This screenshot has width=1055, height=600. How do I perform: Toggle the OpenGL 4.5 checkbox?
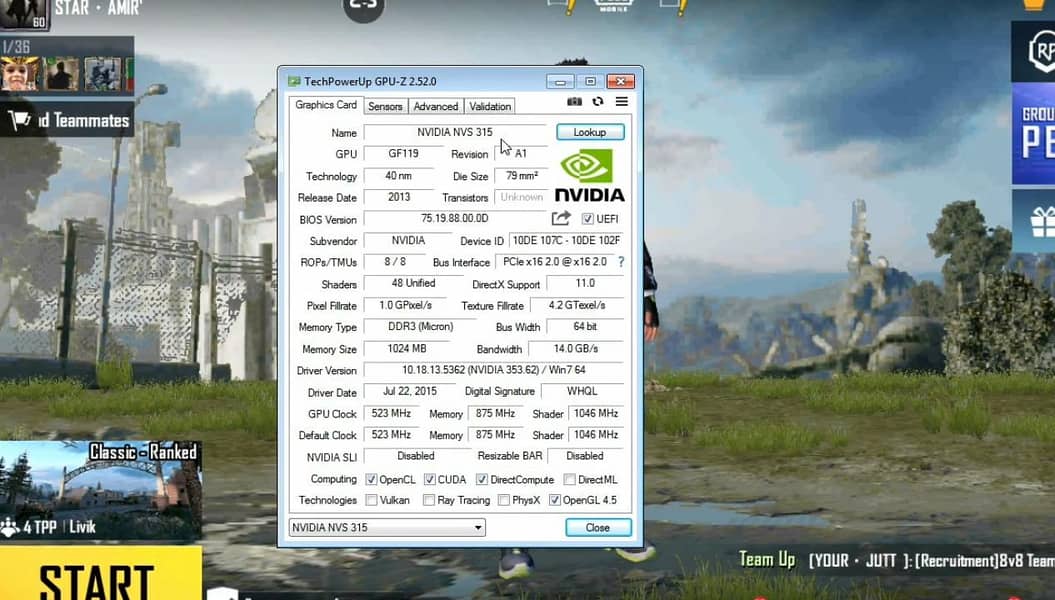tap(554, 500)
